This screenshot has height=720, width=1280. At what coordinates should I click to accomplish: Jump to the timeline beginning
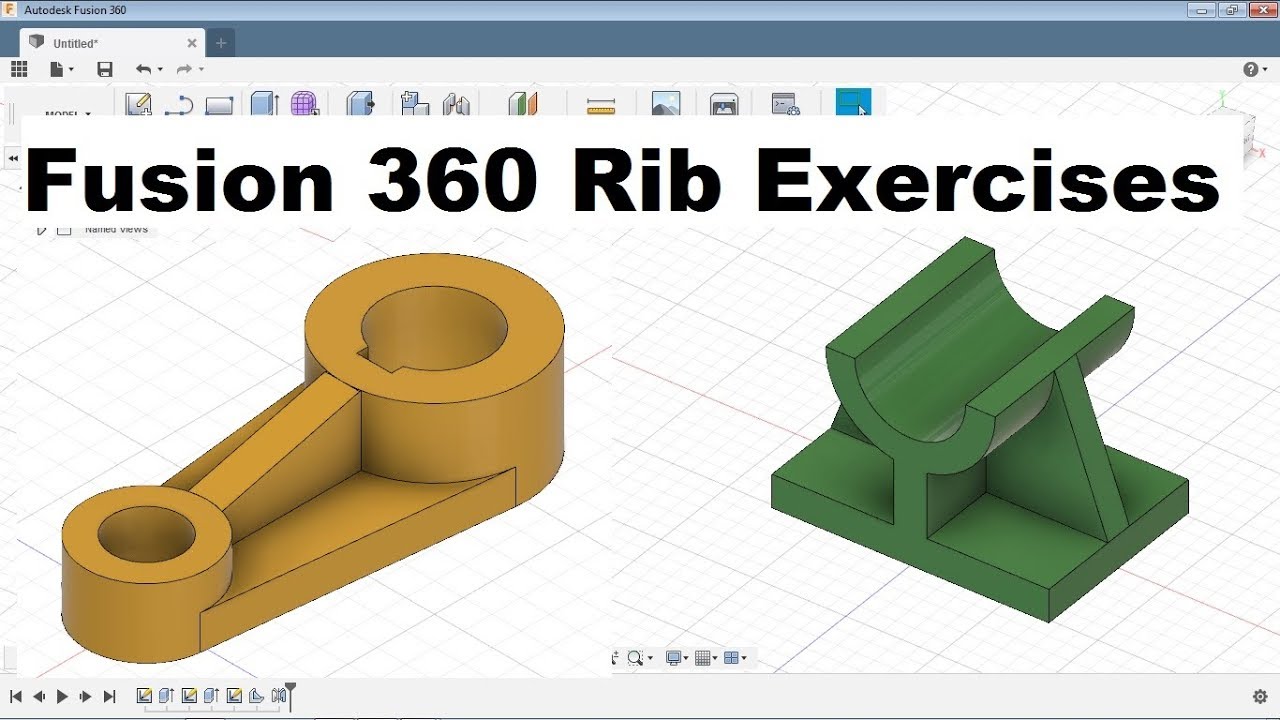16,696
